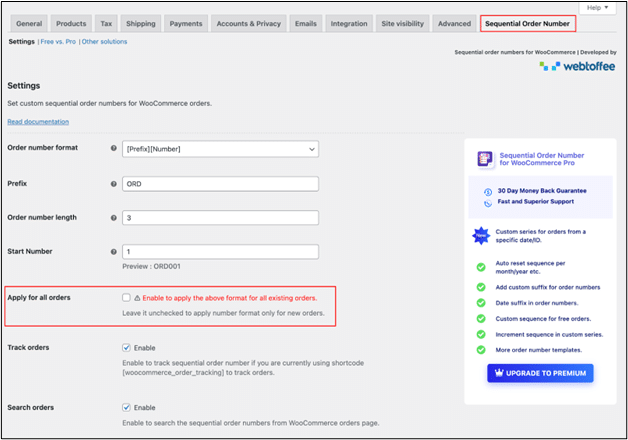Image resolution: width=628 pixels, height=440 pixels.
Task: Expand the Help dropdown
Action: click(597, 8)
